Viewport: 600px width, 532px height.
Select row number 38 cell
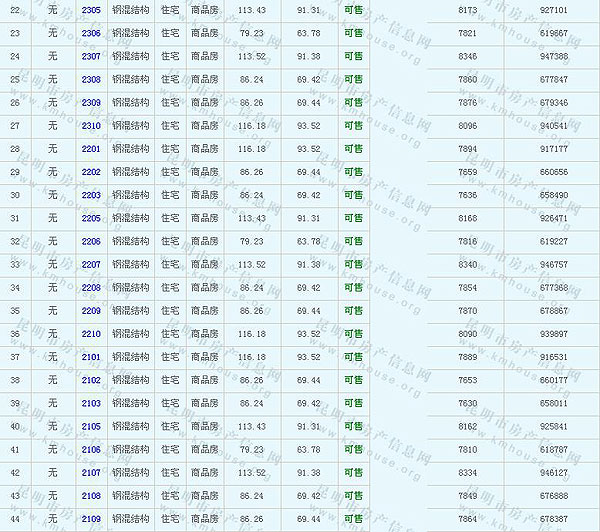(x=15, y=380)
